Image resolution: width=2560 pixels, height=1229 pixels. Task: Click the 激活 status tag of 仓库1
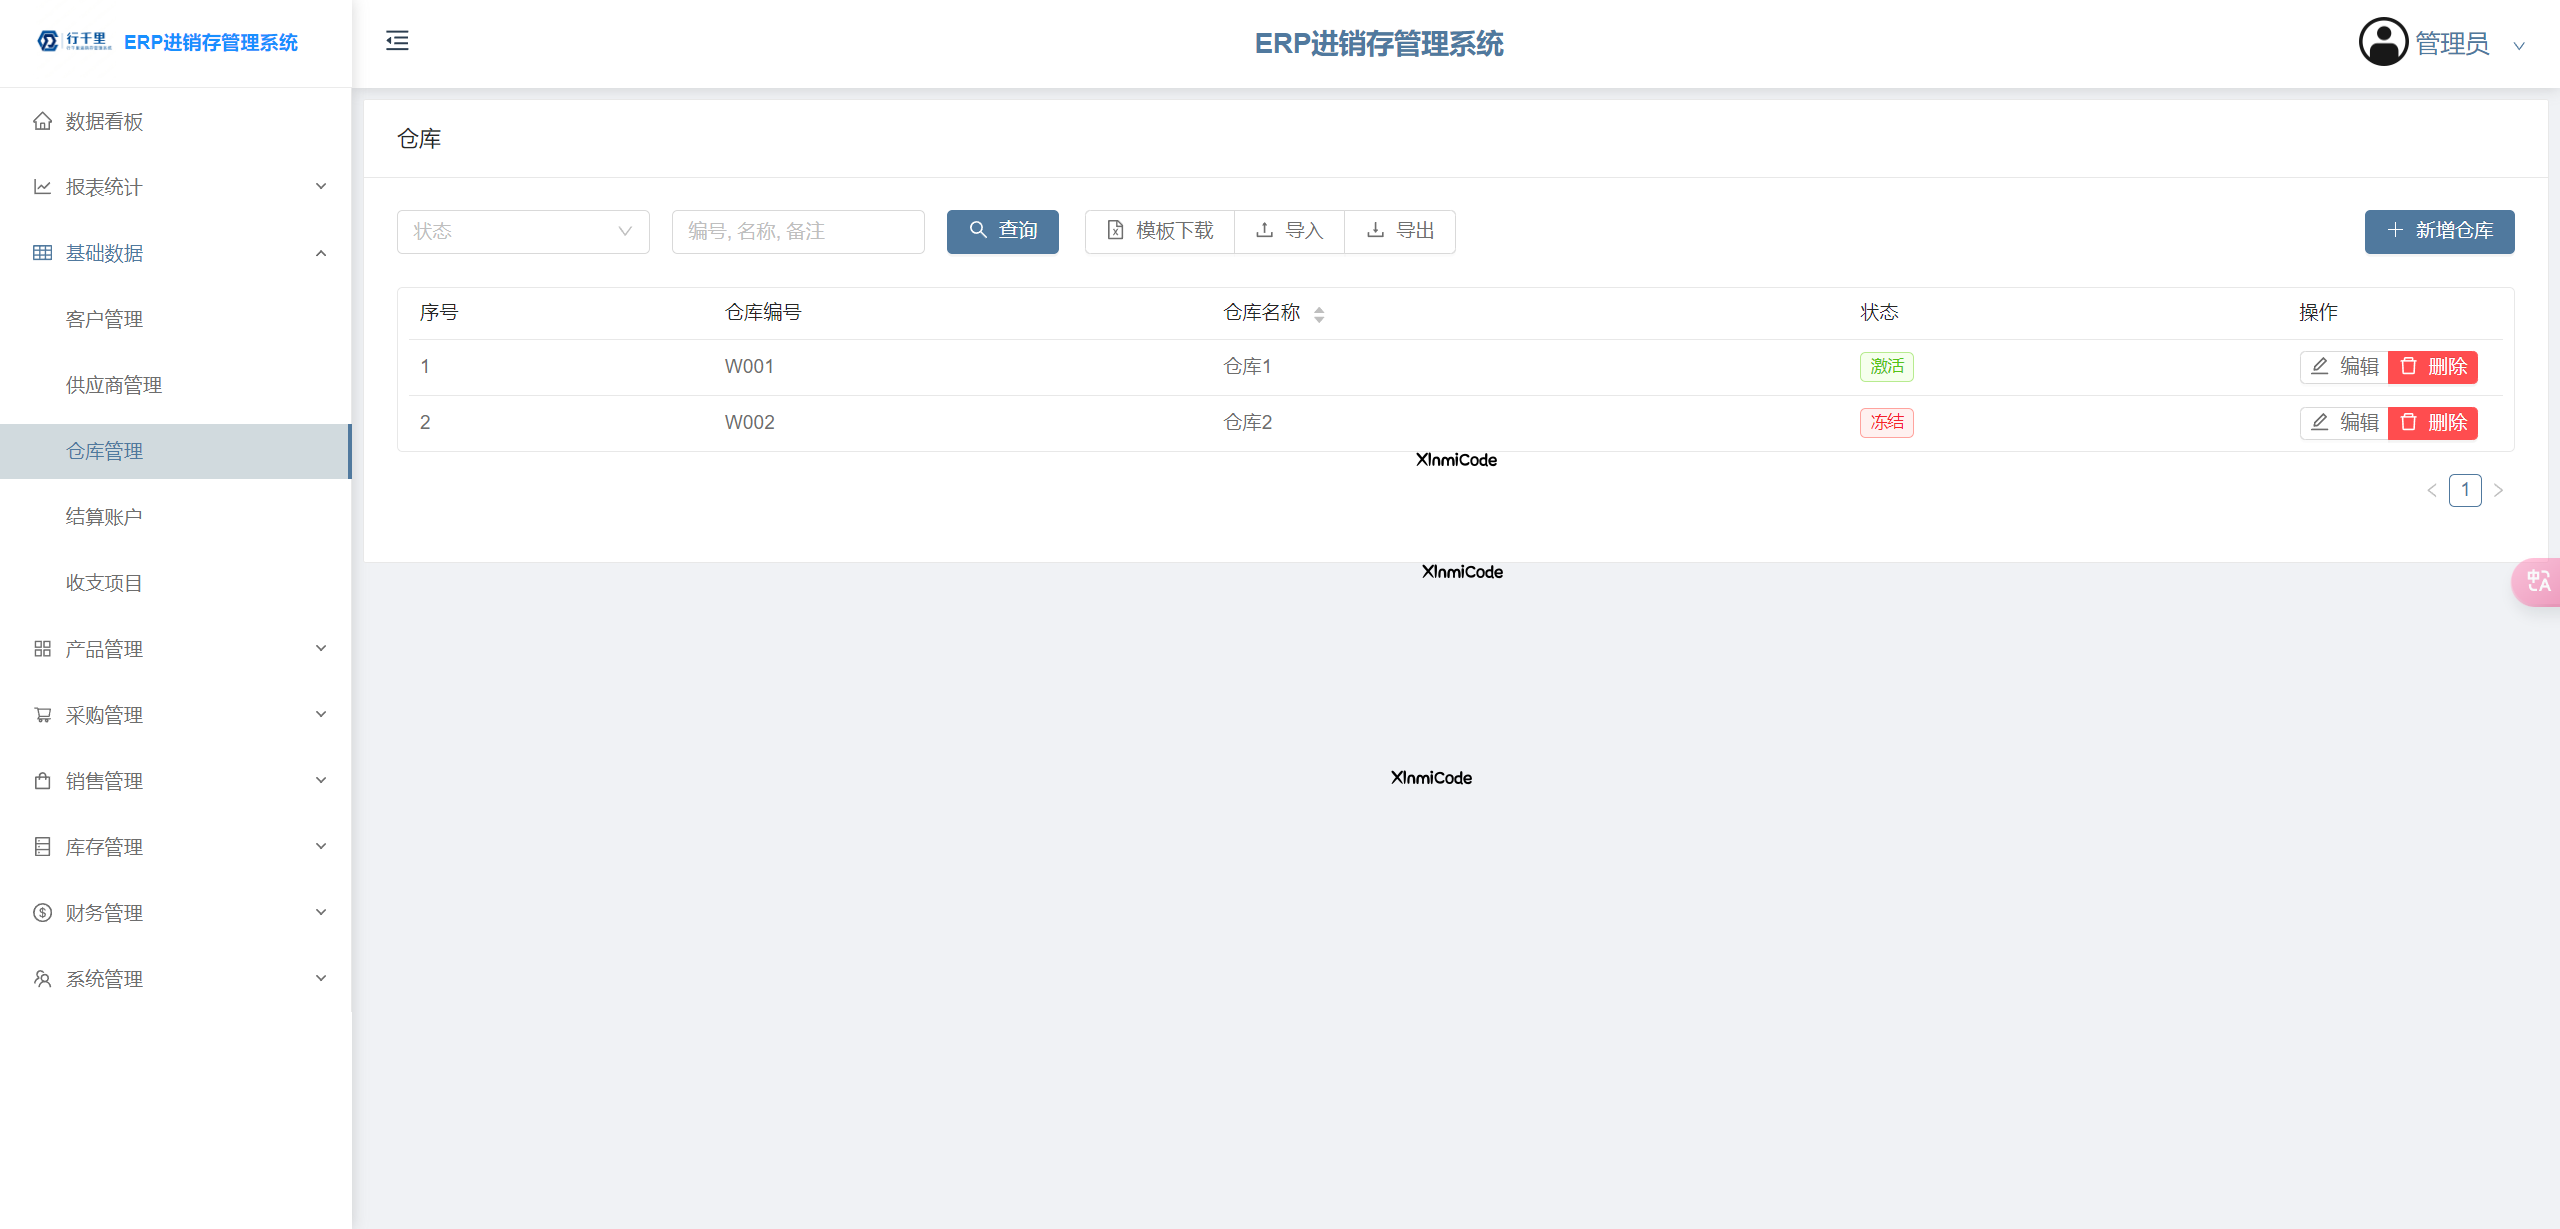click(x=1886, y=366)
